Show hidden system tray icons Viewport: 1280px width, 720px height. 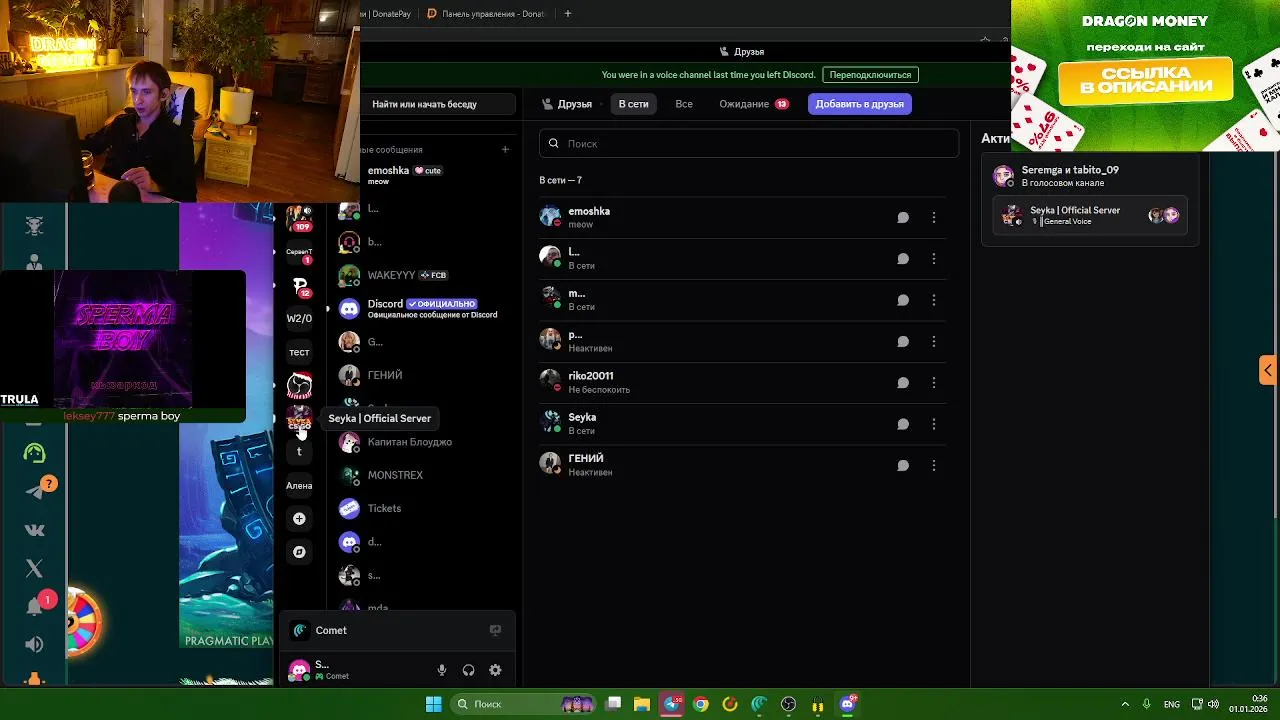click(x=1125, y=704)
